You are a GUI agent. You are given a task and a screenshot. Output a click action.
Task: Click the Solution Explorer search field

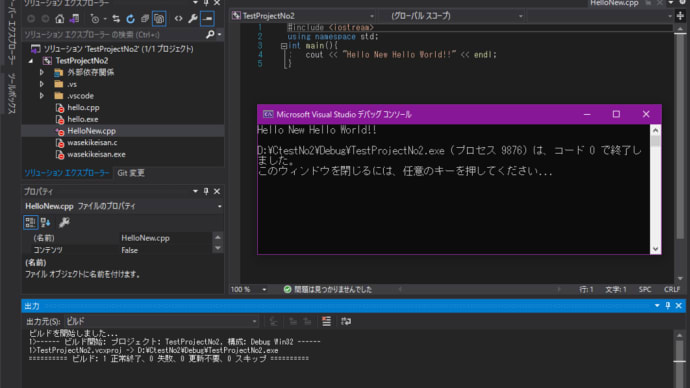(x=114, y=35)
